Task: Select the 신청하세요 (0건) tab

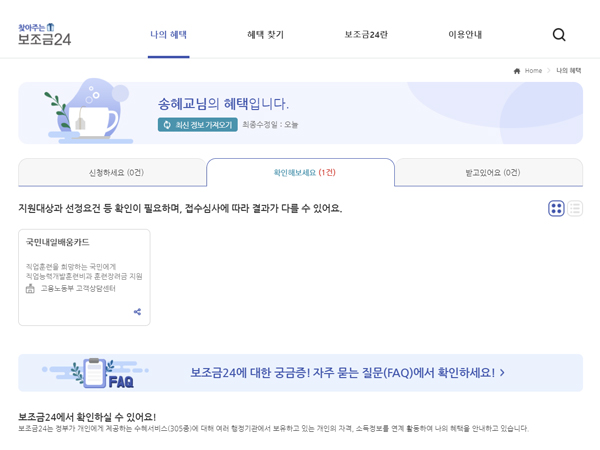Action: [112, 173]
